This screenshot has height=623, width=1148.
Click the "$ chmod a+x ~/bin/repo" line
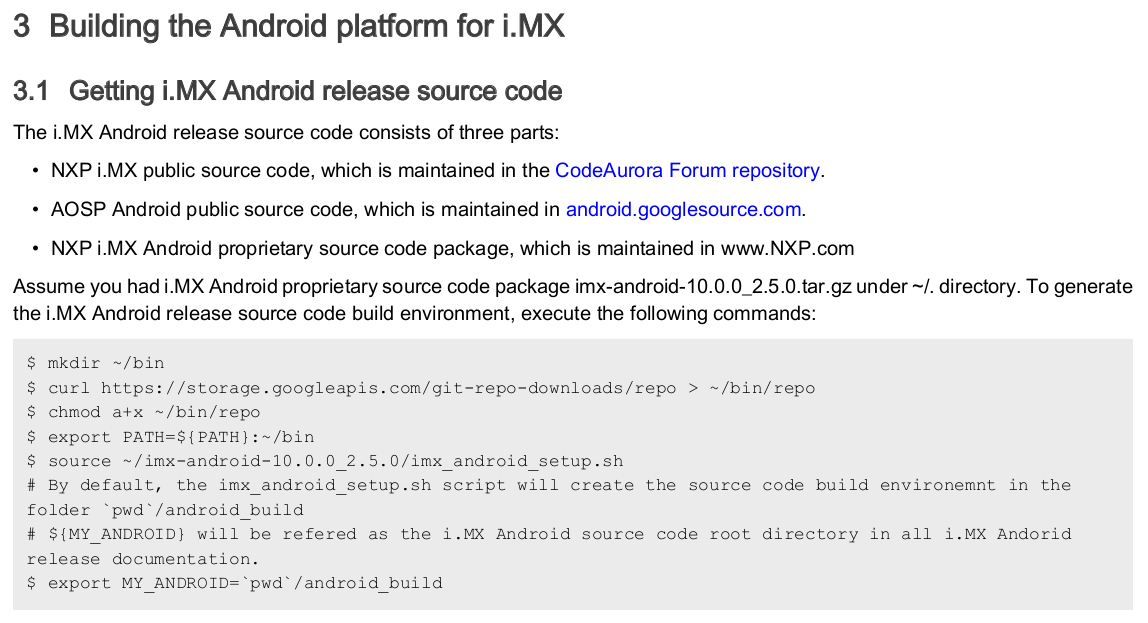coord(144,412)
